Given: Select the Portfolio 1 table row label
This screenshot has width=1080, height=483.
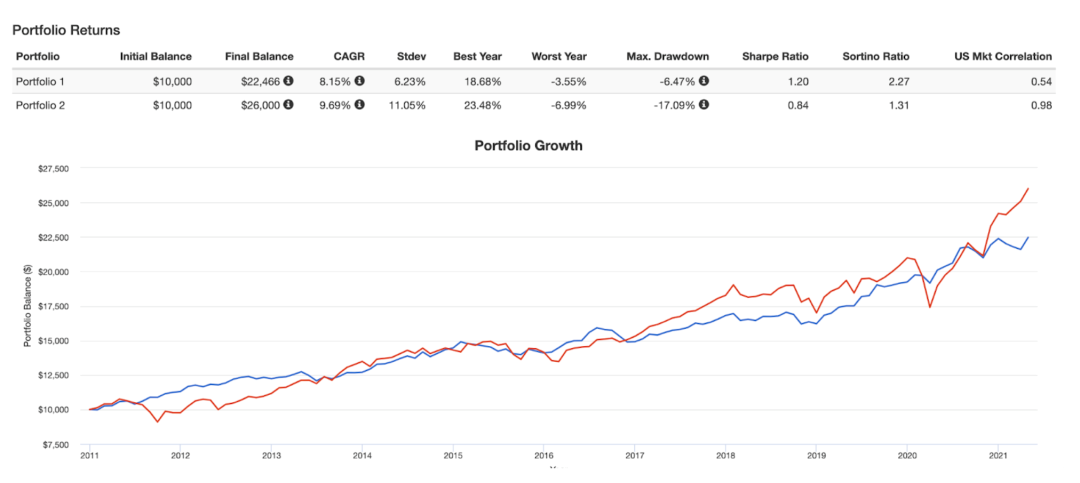Looking at the screenshot, I should [x=40, y=81].
